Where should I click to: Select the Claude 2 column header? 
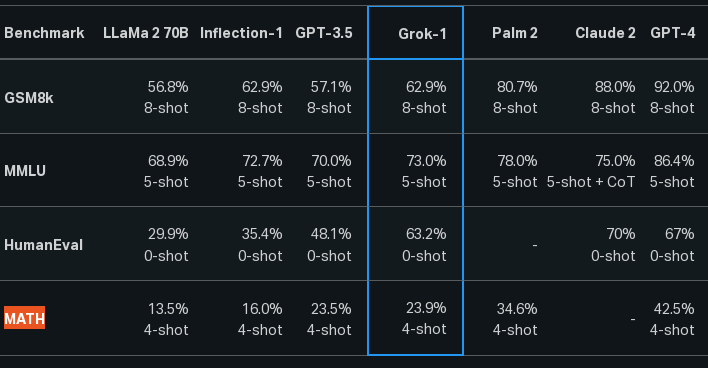click(605, 33)
